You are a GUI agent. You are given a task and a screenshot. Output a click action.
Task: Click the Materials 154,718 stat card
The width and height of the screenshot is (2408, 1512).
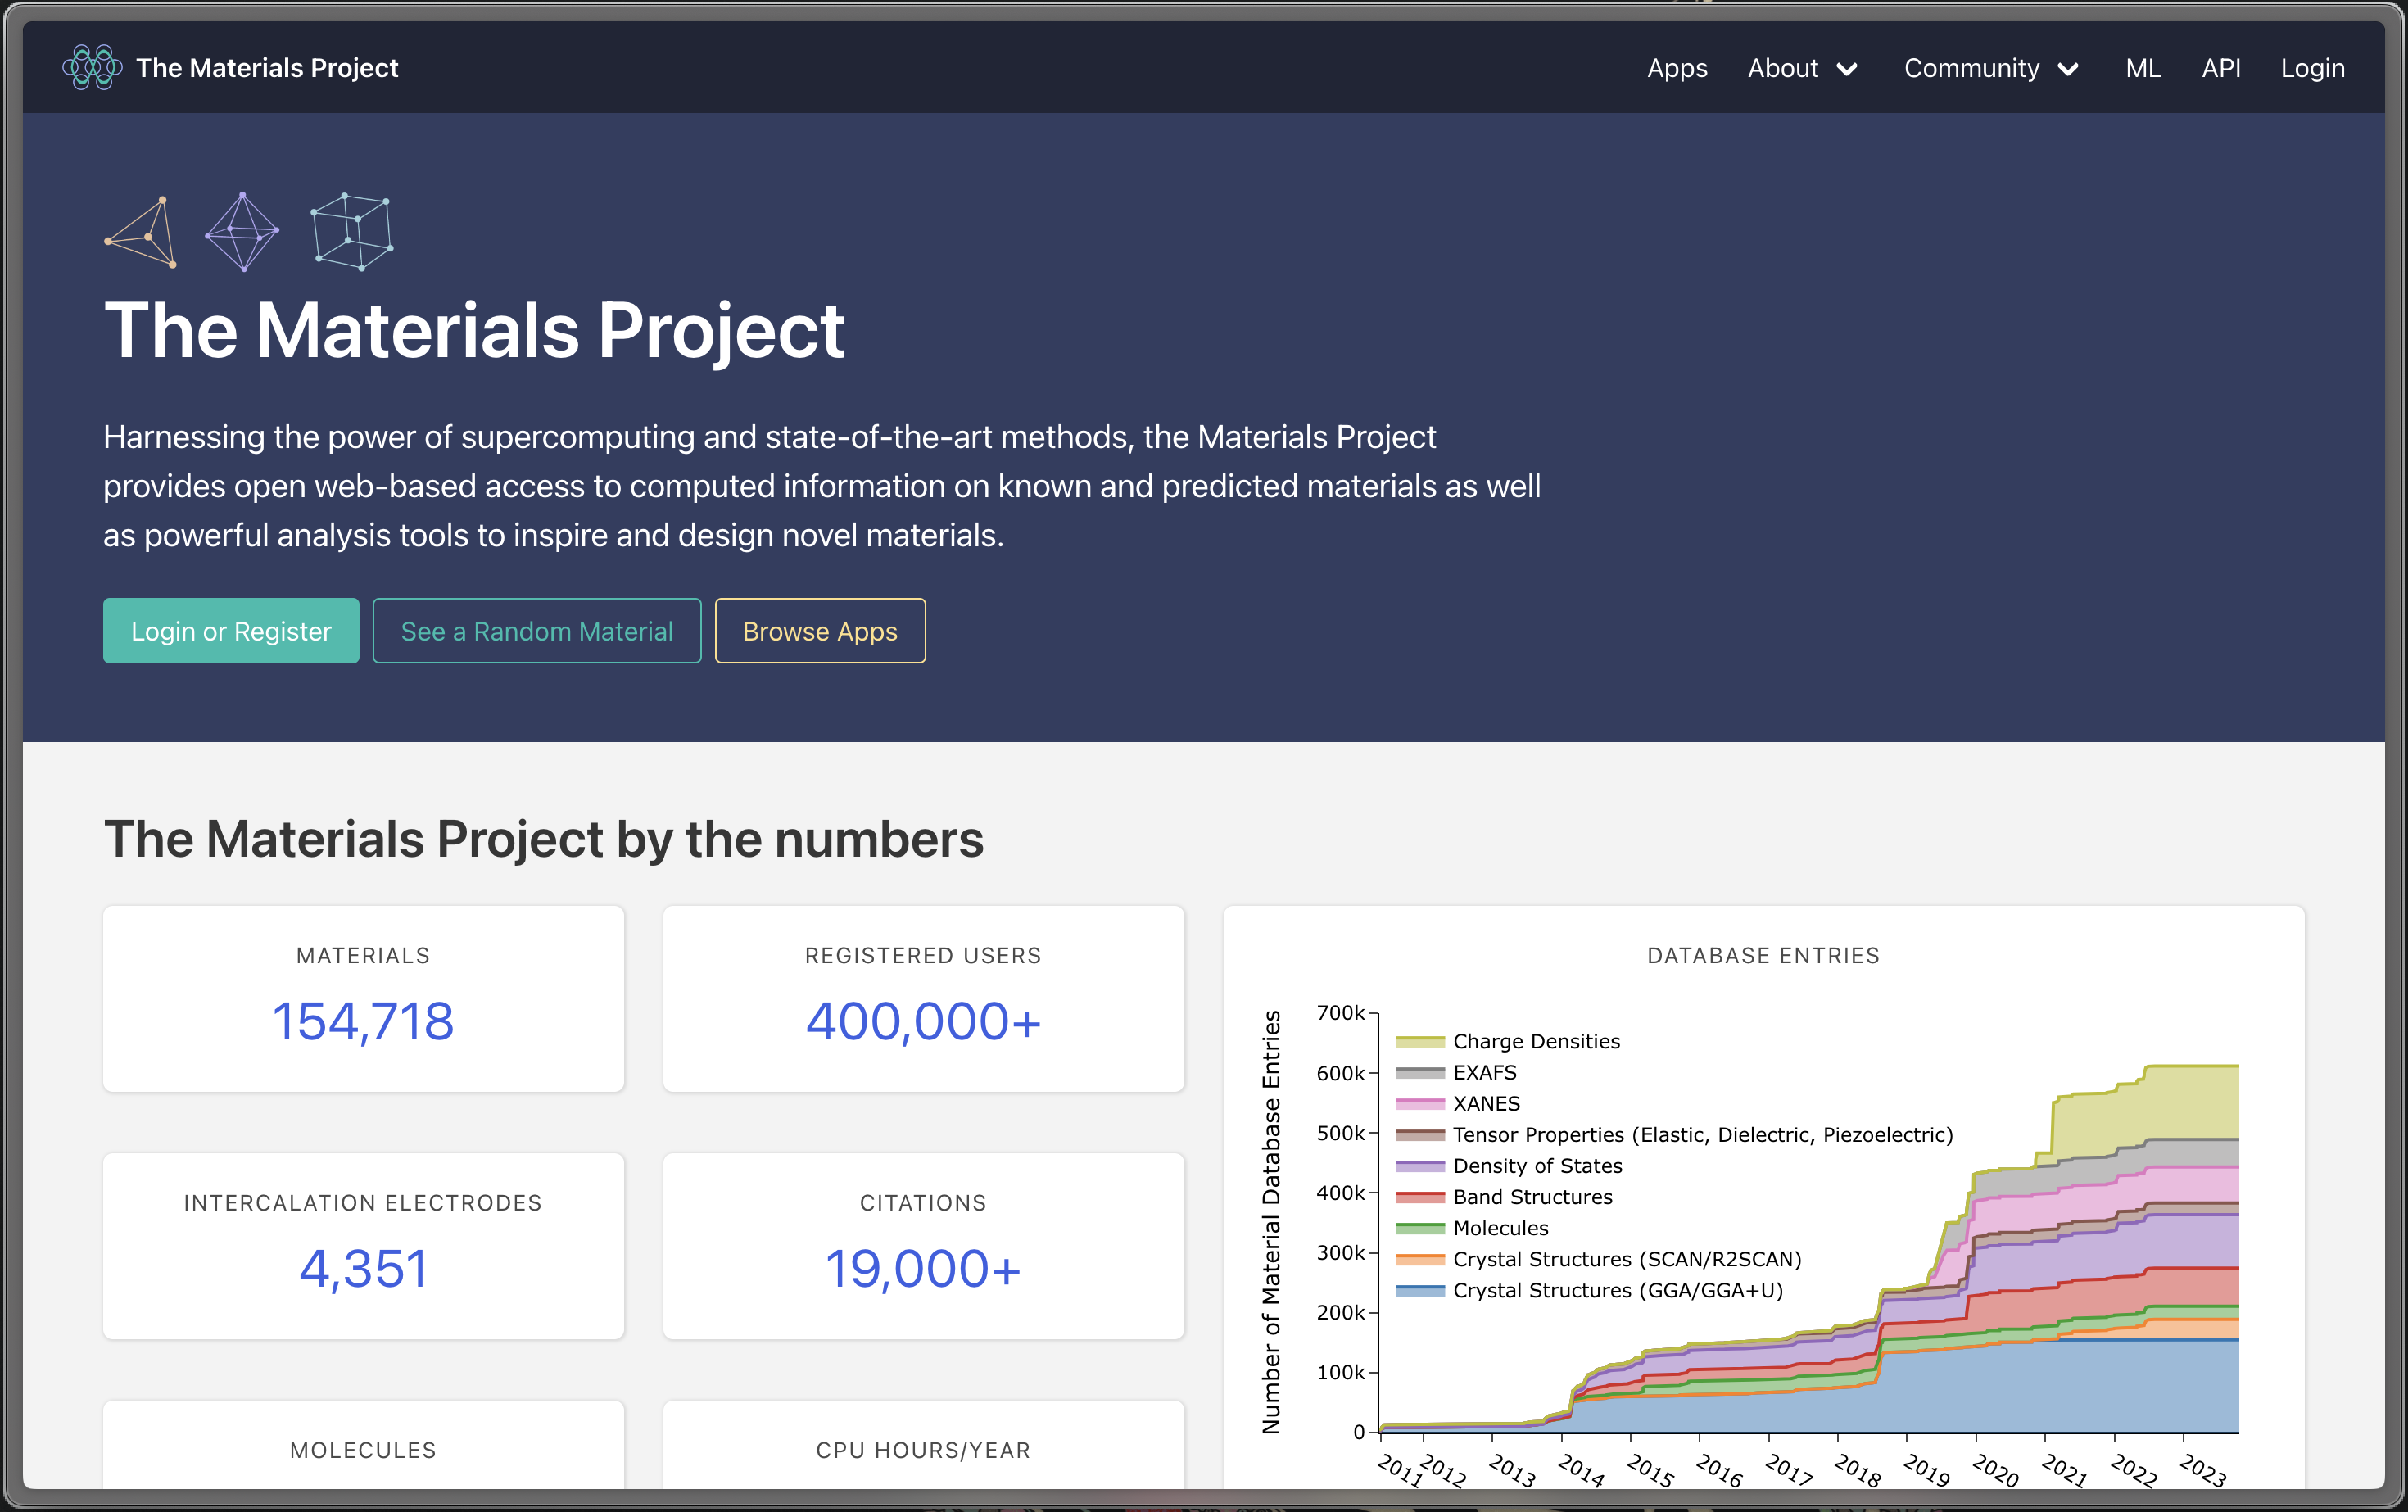pos(363,998)
